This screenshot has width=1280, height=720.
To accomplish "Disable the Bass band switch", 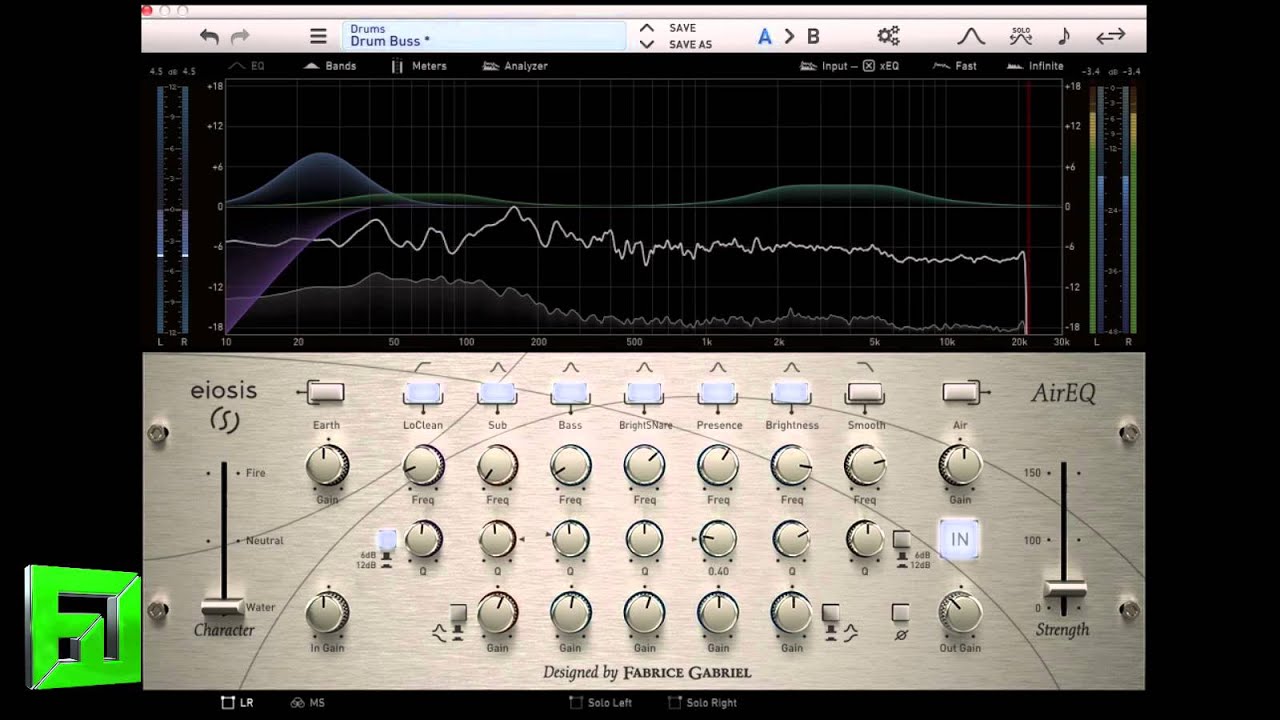I will point(570,393).
